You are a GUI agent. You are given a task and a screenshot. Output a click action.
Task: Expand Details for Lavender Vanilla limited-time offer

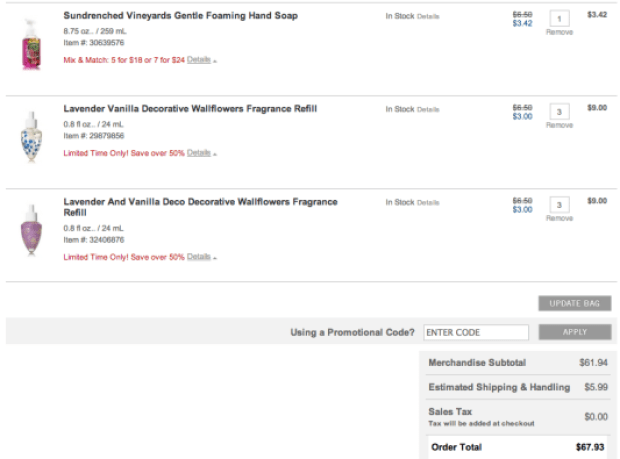coord(199,153)
